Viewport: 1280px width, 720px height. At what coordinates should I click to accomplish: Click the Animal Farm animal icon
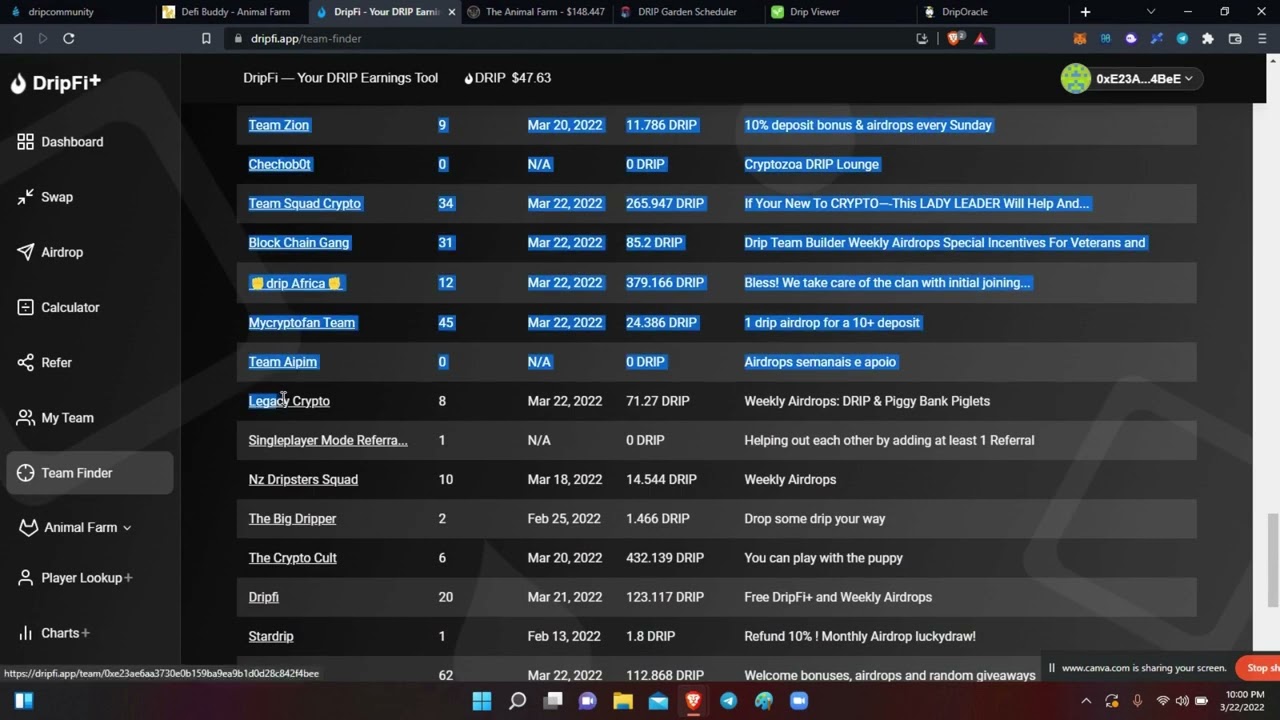28,527
